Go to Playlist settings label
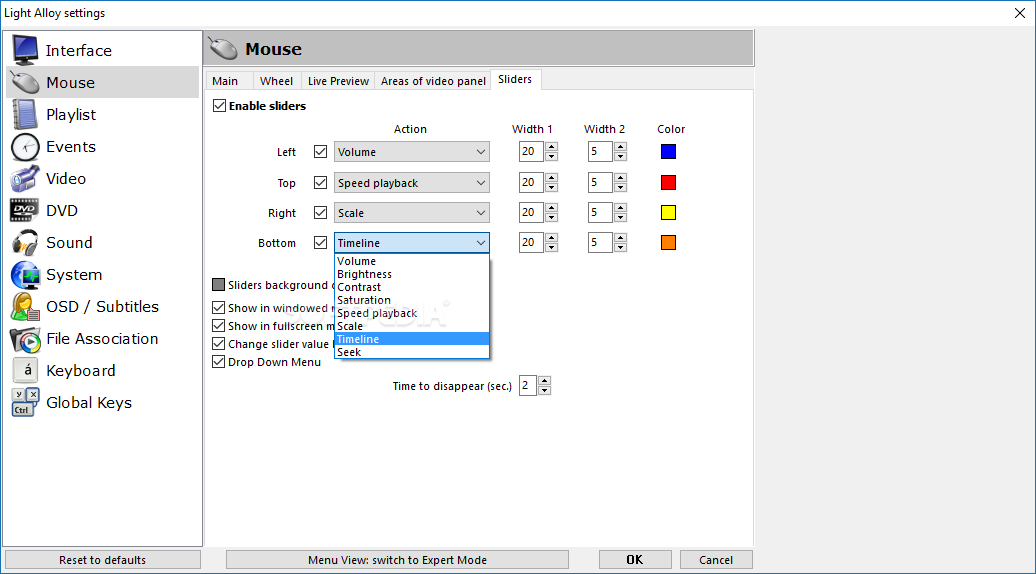Screen dimensions: 1036x574 [x=71, y=115]
